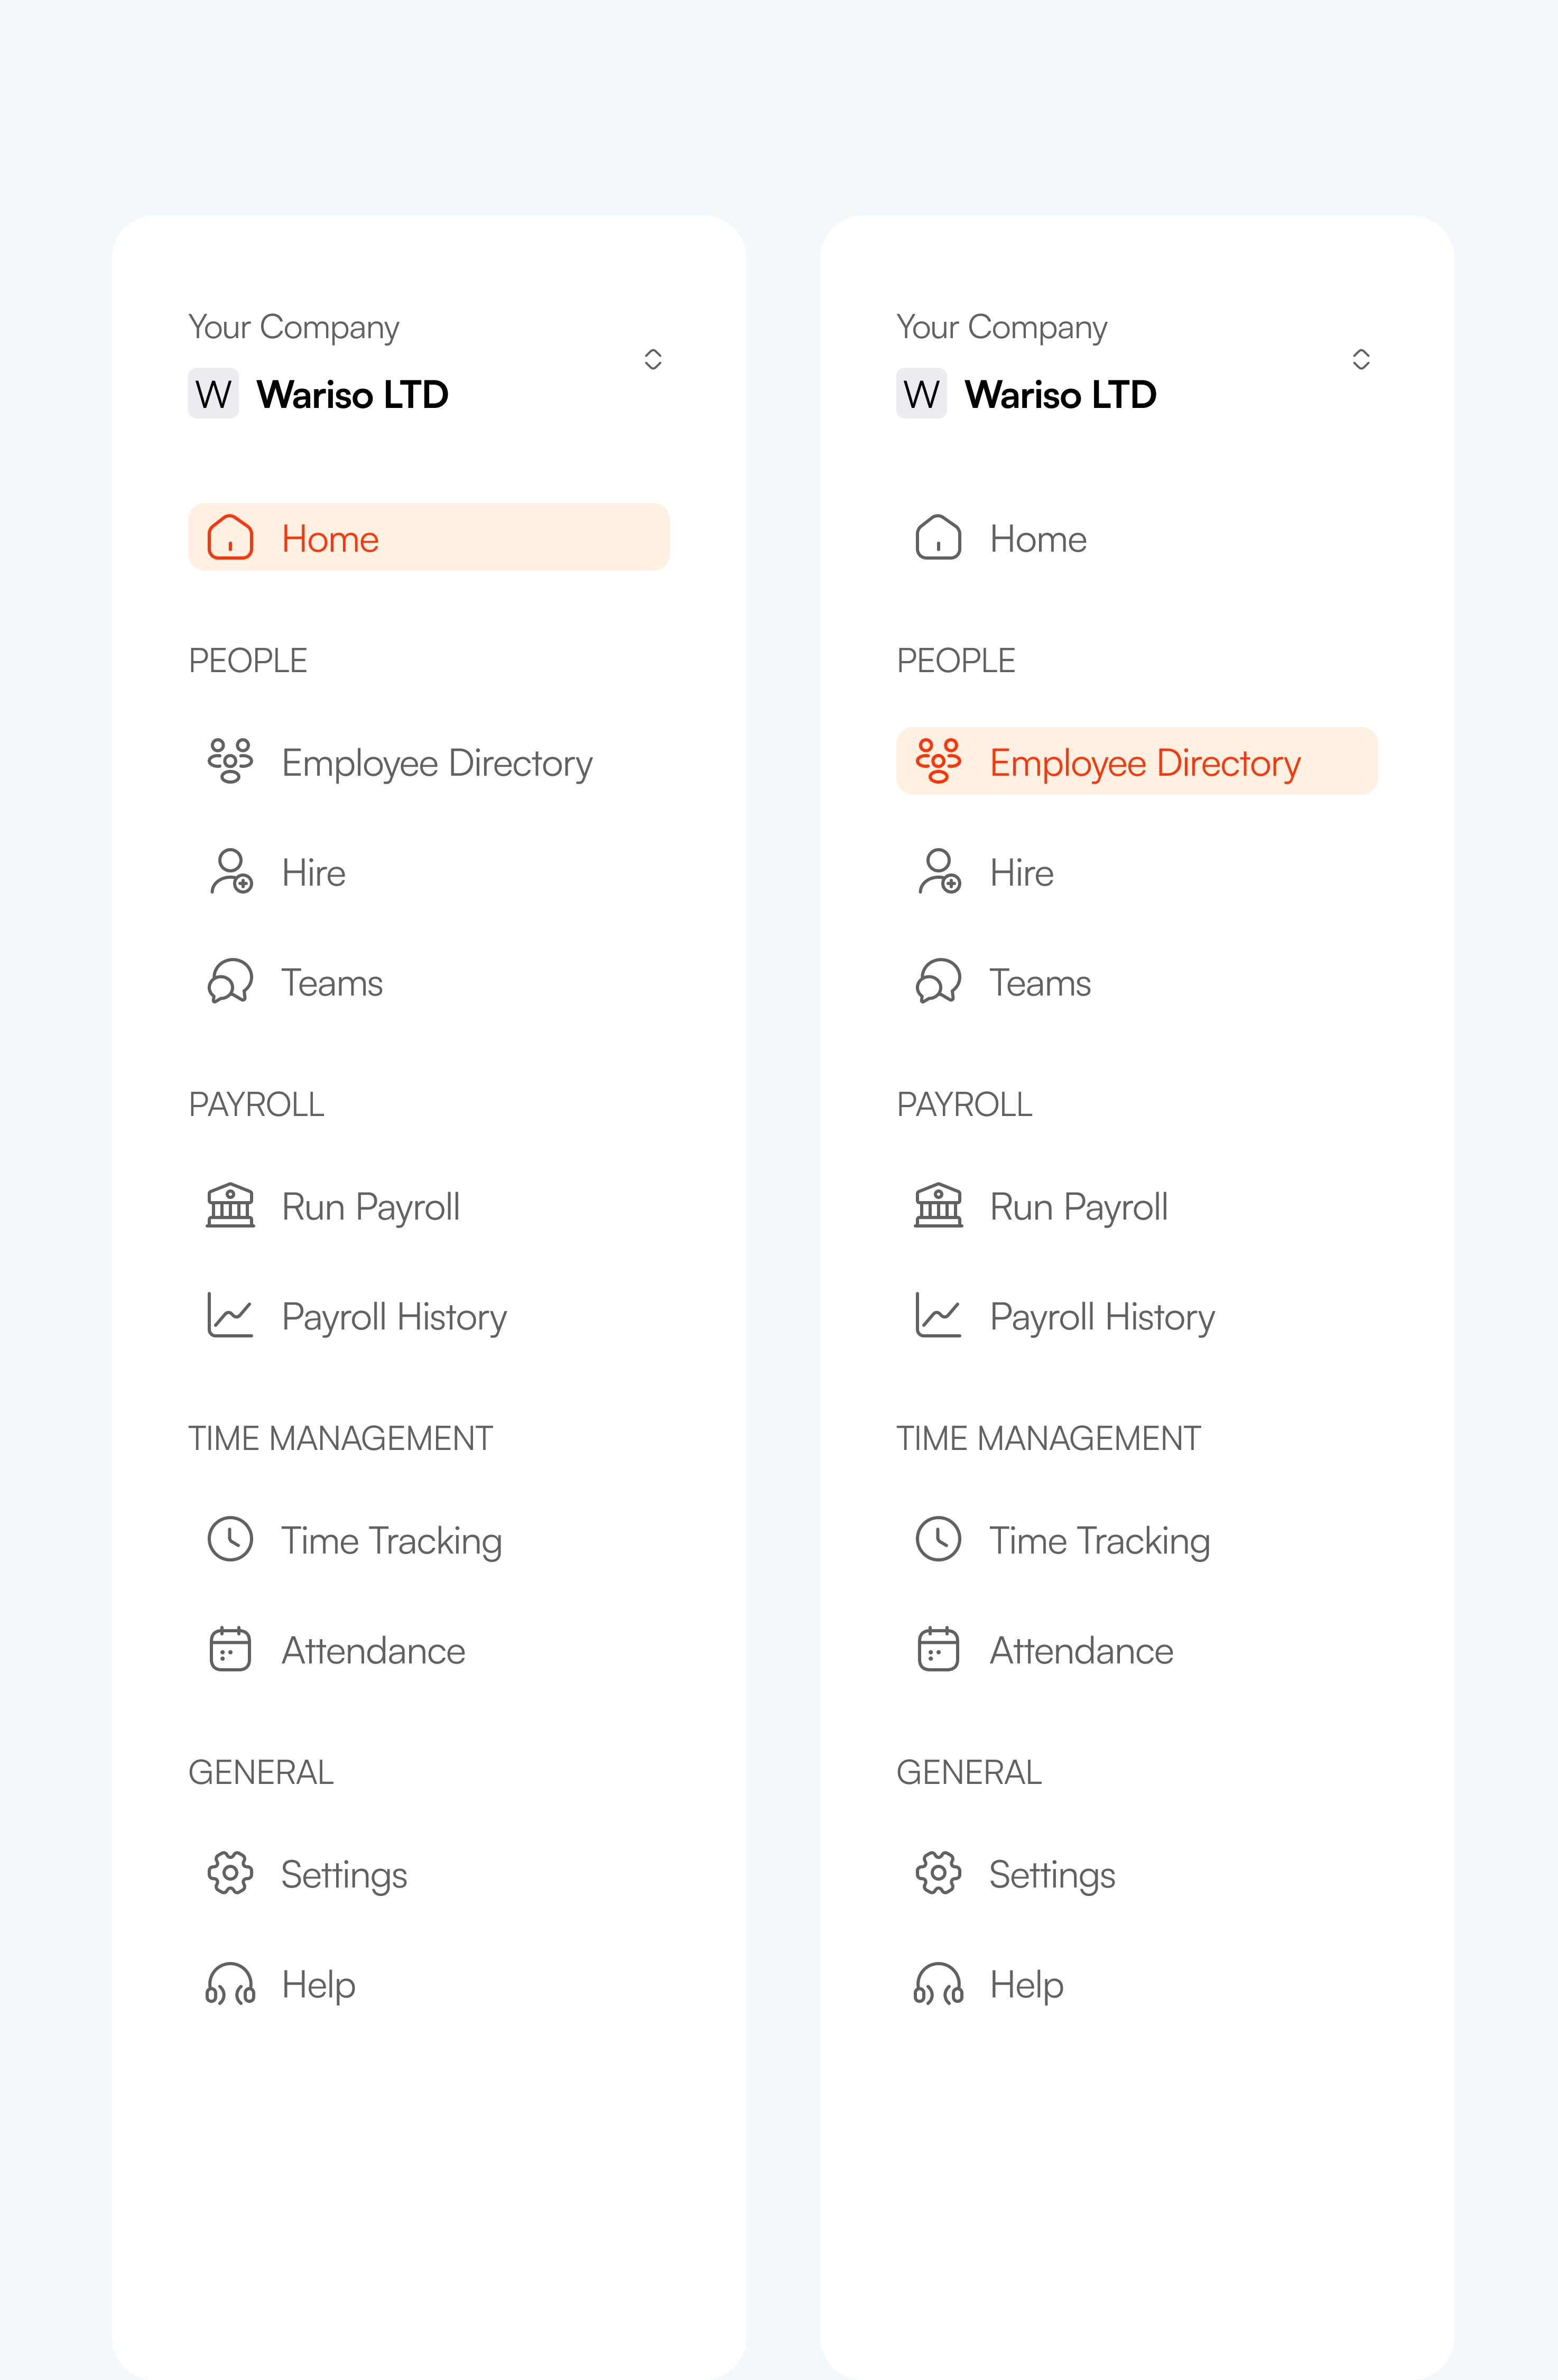Click Run Payroll label in right sidebar
The height and width of the screenshot is (2380, 1558).
(x=1078, y=1207)
